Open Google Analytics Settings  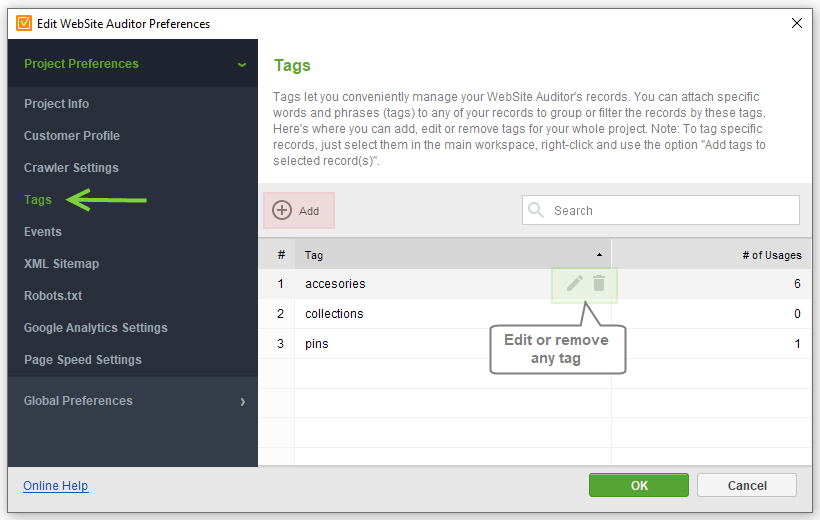click(x=96, y=327)
